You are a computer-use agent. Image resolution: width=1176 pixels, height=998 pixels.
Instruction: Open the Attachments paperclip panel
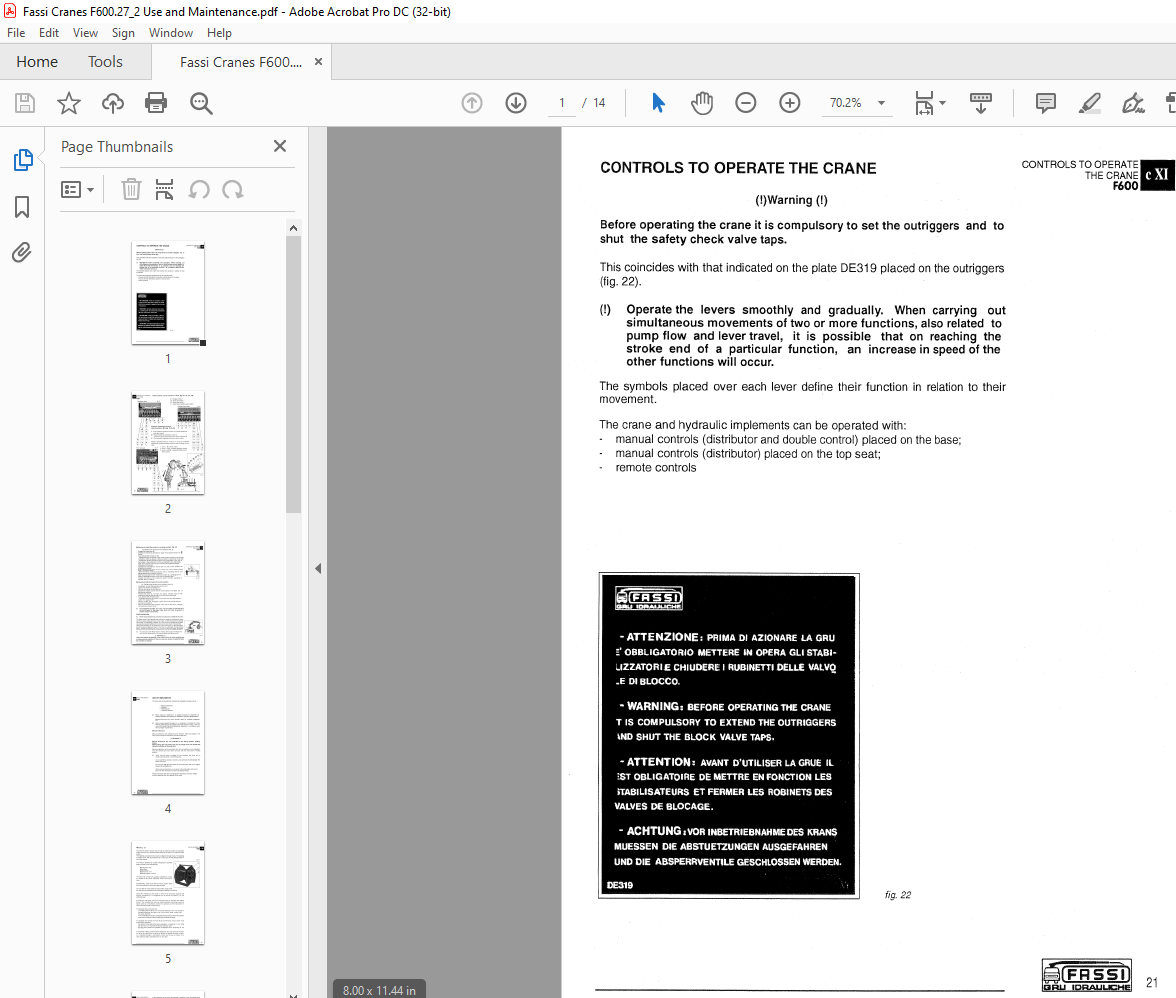(22, 253)
